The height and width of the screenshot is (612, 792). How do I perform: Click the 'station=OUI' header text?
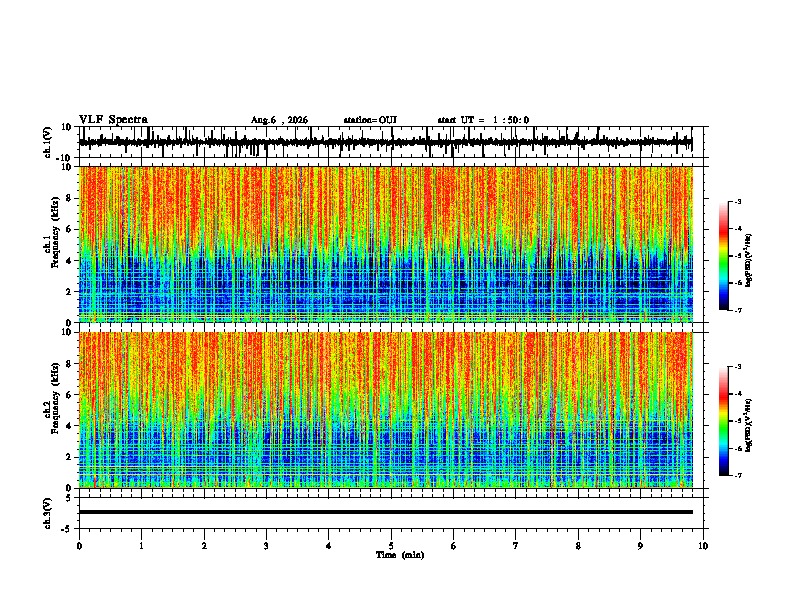point(370,120)
